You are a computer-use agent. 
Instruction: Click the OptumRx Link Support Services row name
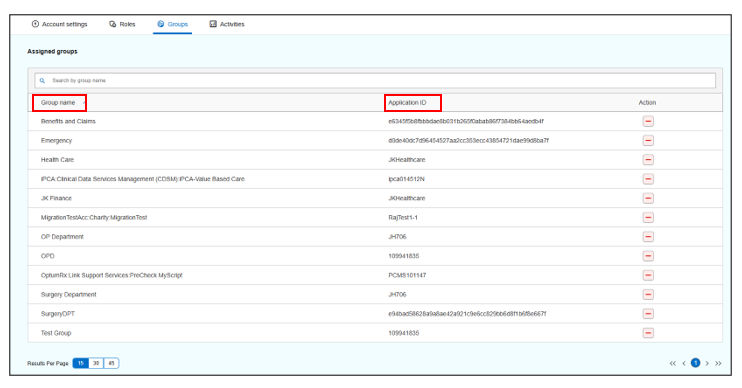112,275
